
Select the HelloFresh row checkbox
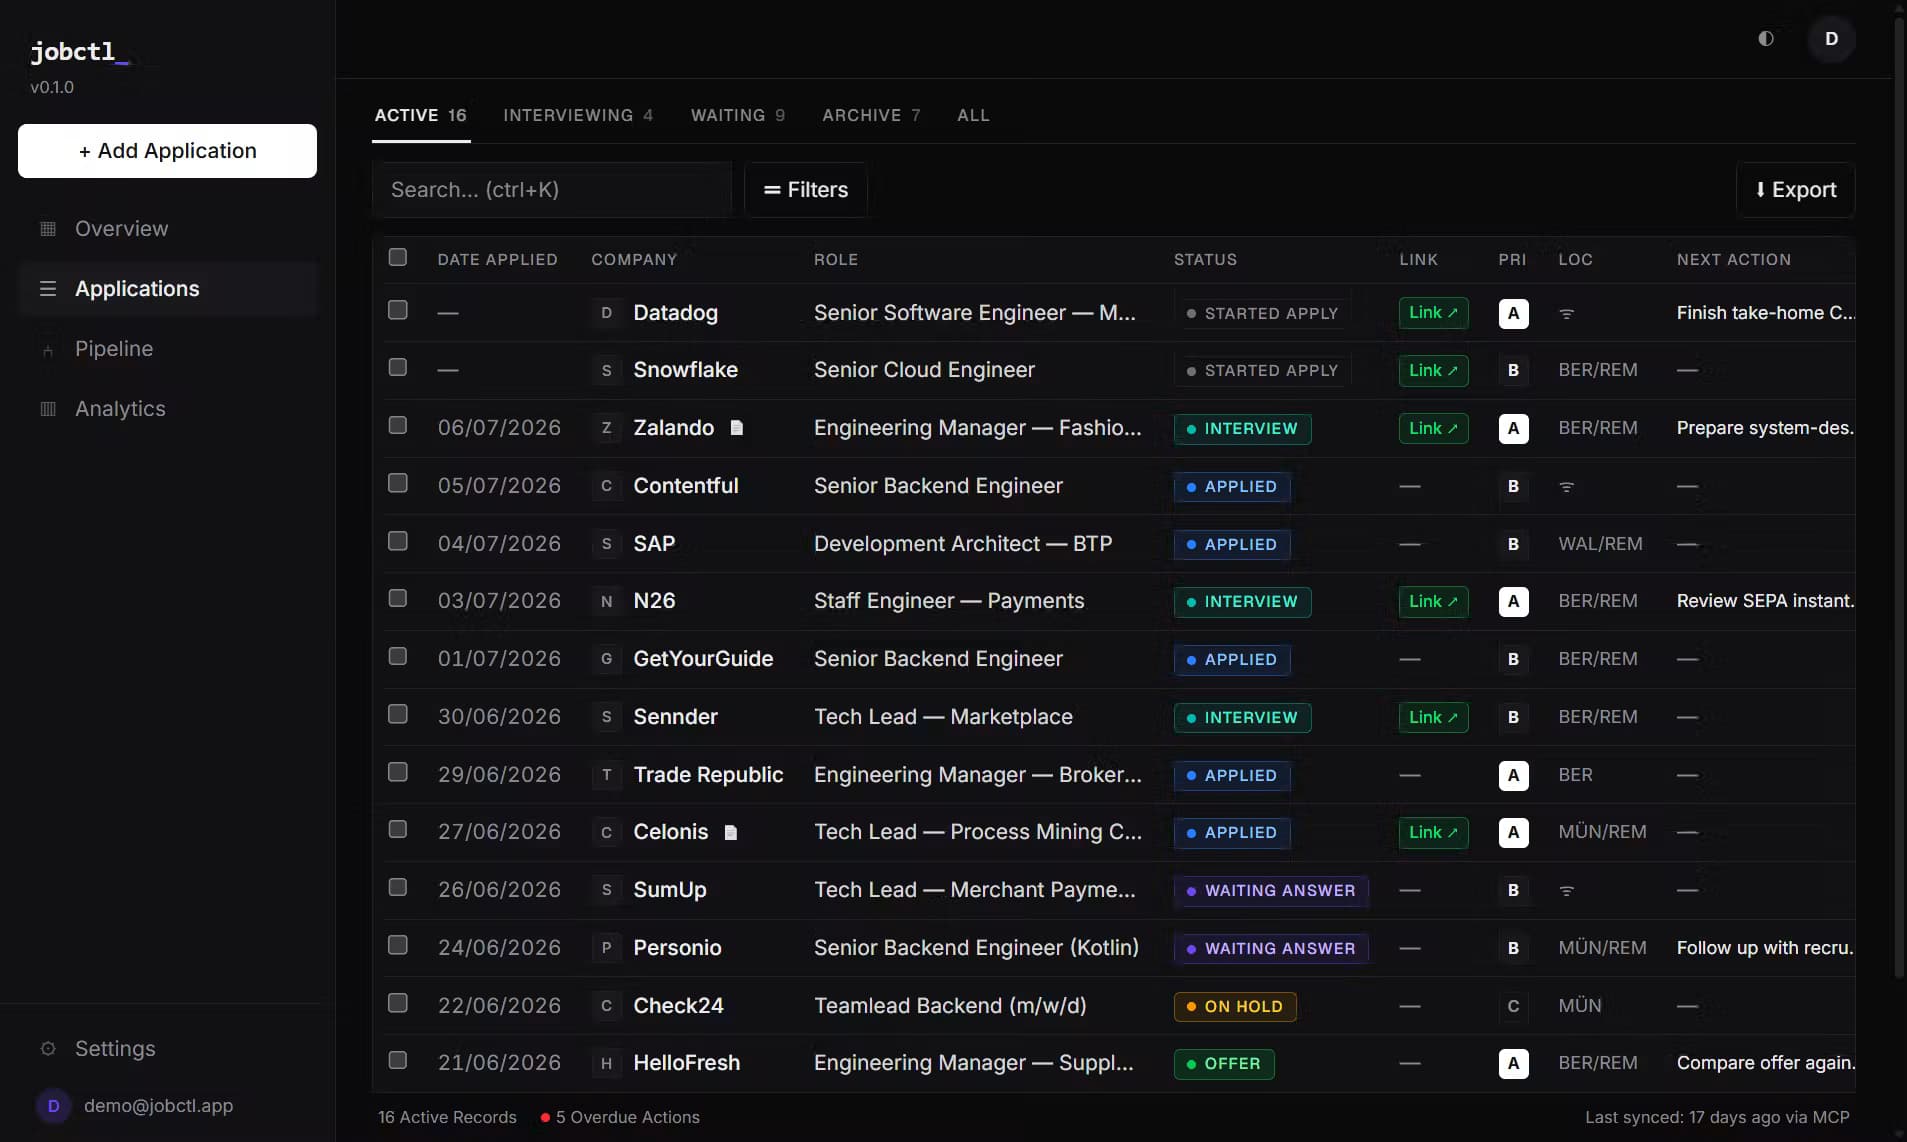pyautogui.click(x=398, y=1061)
